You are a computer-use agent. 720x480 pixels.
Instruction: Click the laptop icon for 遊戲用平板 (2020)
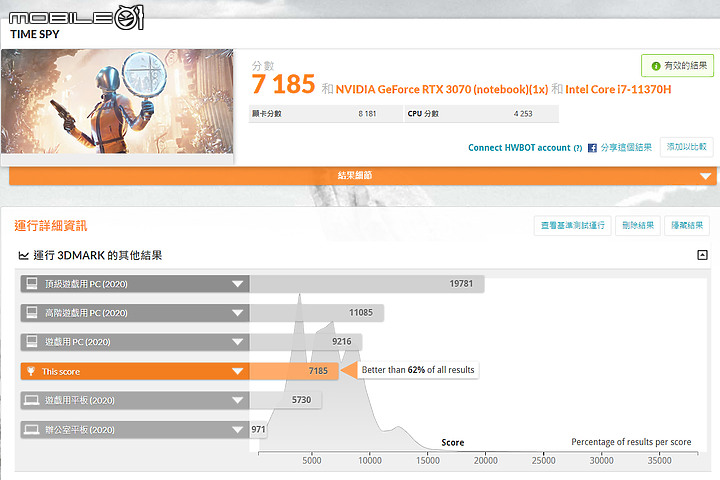[31, 400]
